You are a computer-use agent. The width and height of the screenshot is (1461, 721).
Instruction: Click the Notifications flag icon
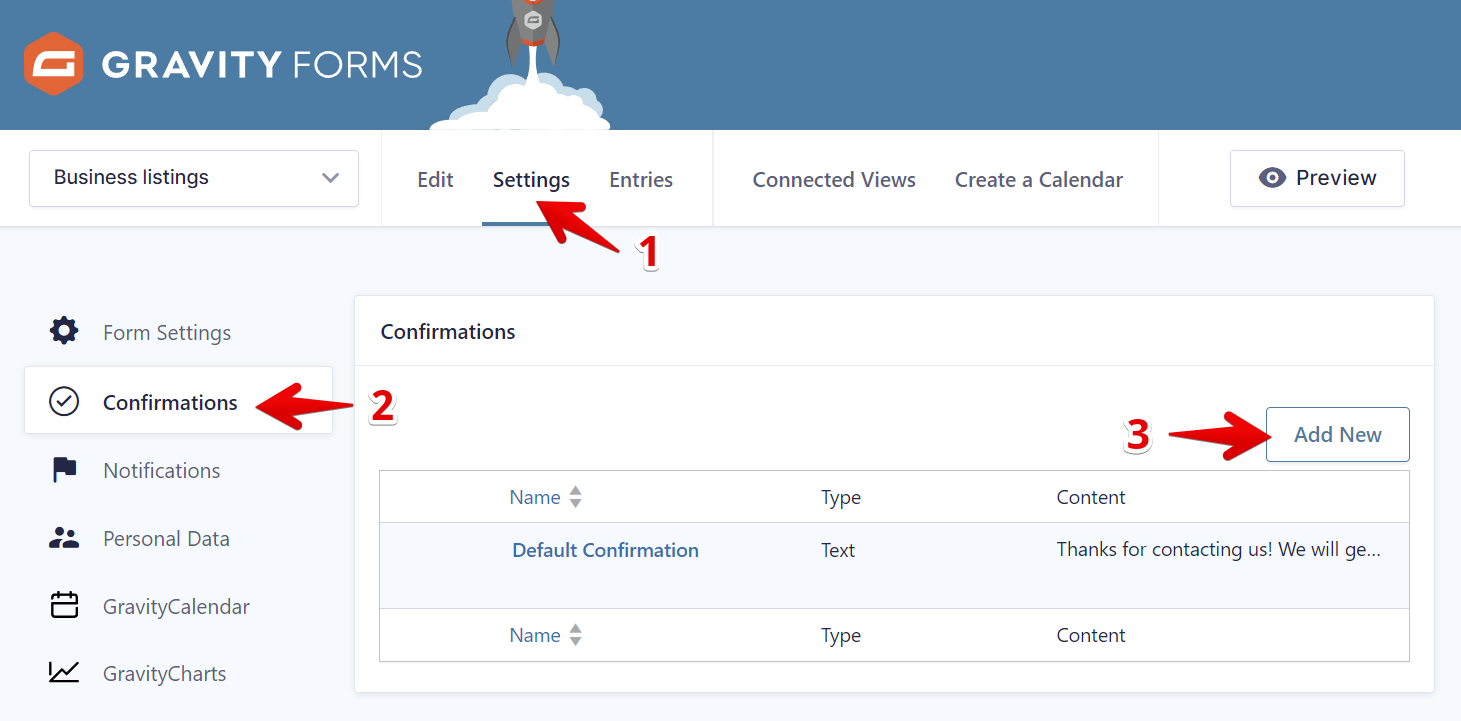coord(64,470)
